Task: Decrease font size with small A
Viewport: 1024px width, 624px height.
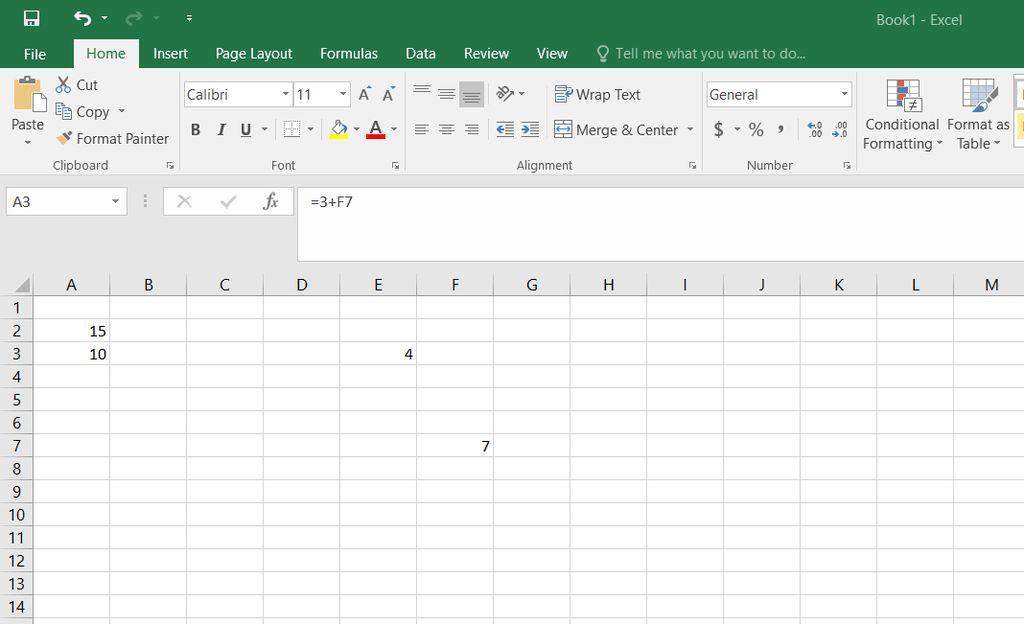Action: 389,94
